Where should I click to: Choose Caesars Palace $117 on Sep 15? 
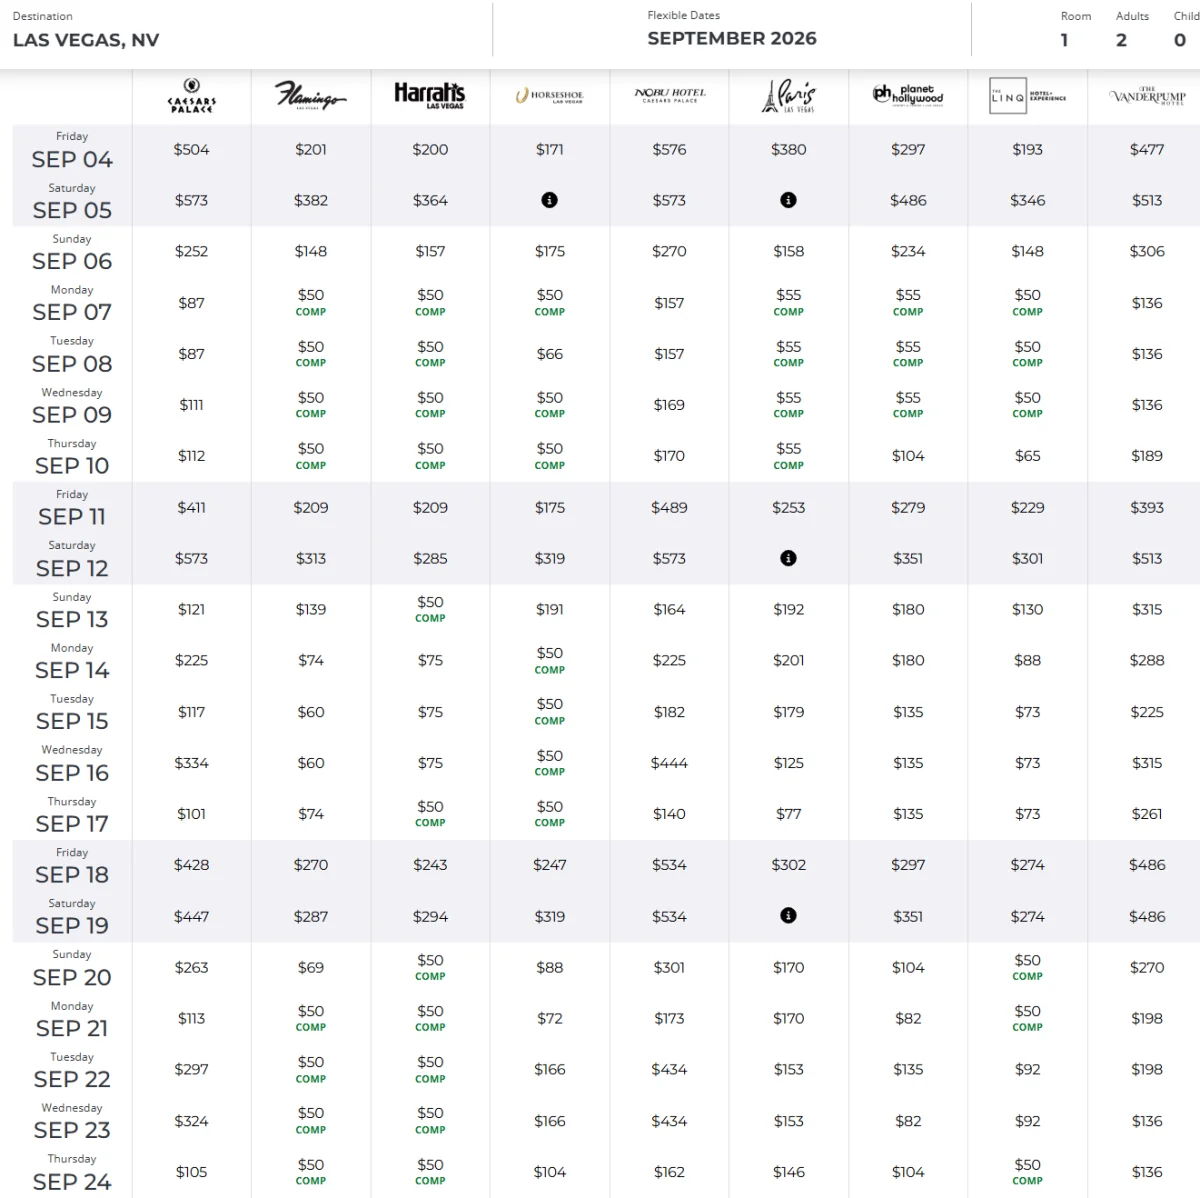[191, 712]
